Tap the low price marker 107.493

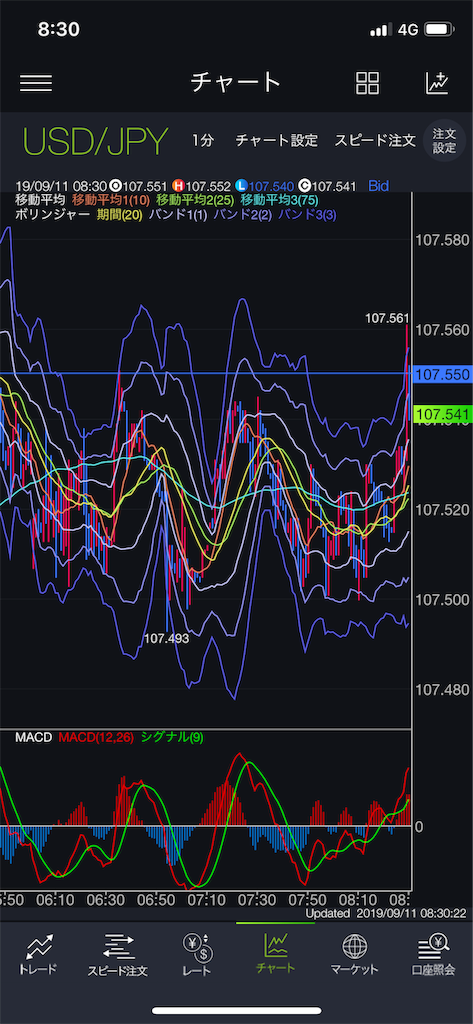click(x=166, y=639)
